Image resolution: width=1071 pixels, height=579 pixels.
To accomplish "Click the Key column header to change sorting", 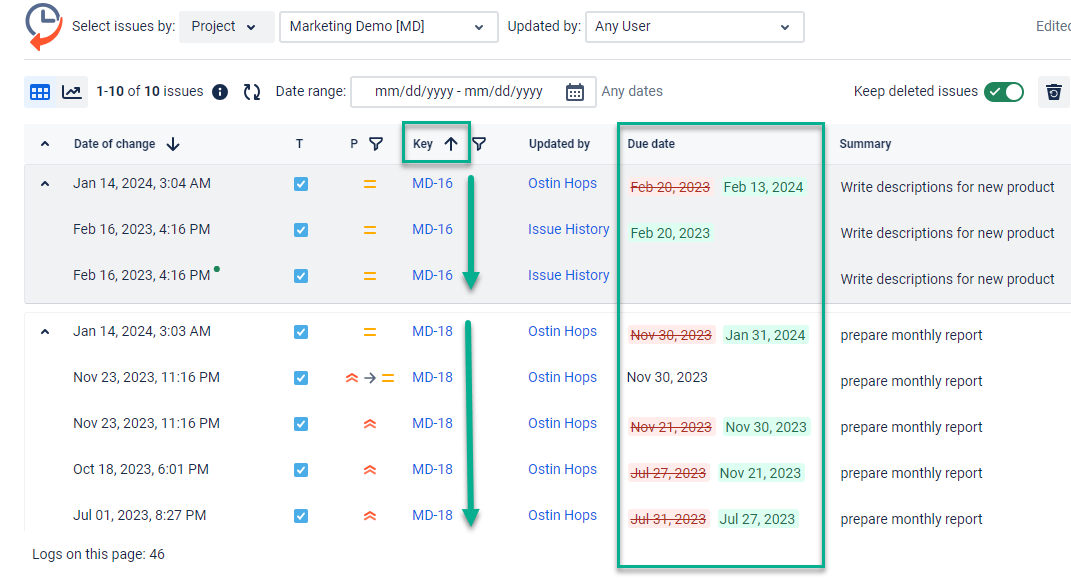I will pos(435,143).
